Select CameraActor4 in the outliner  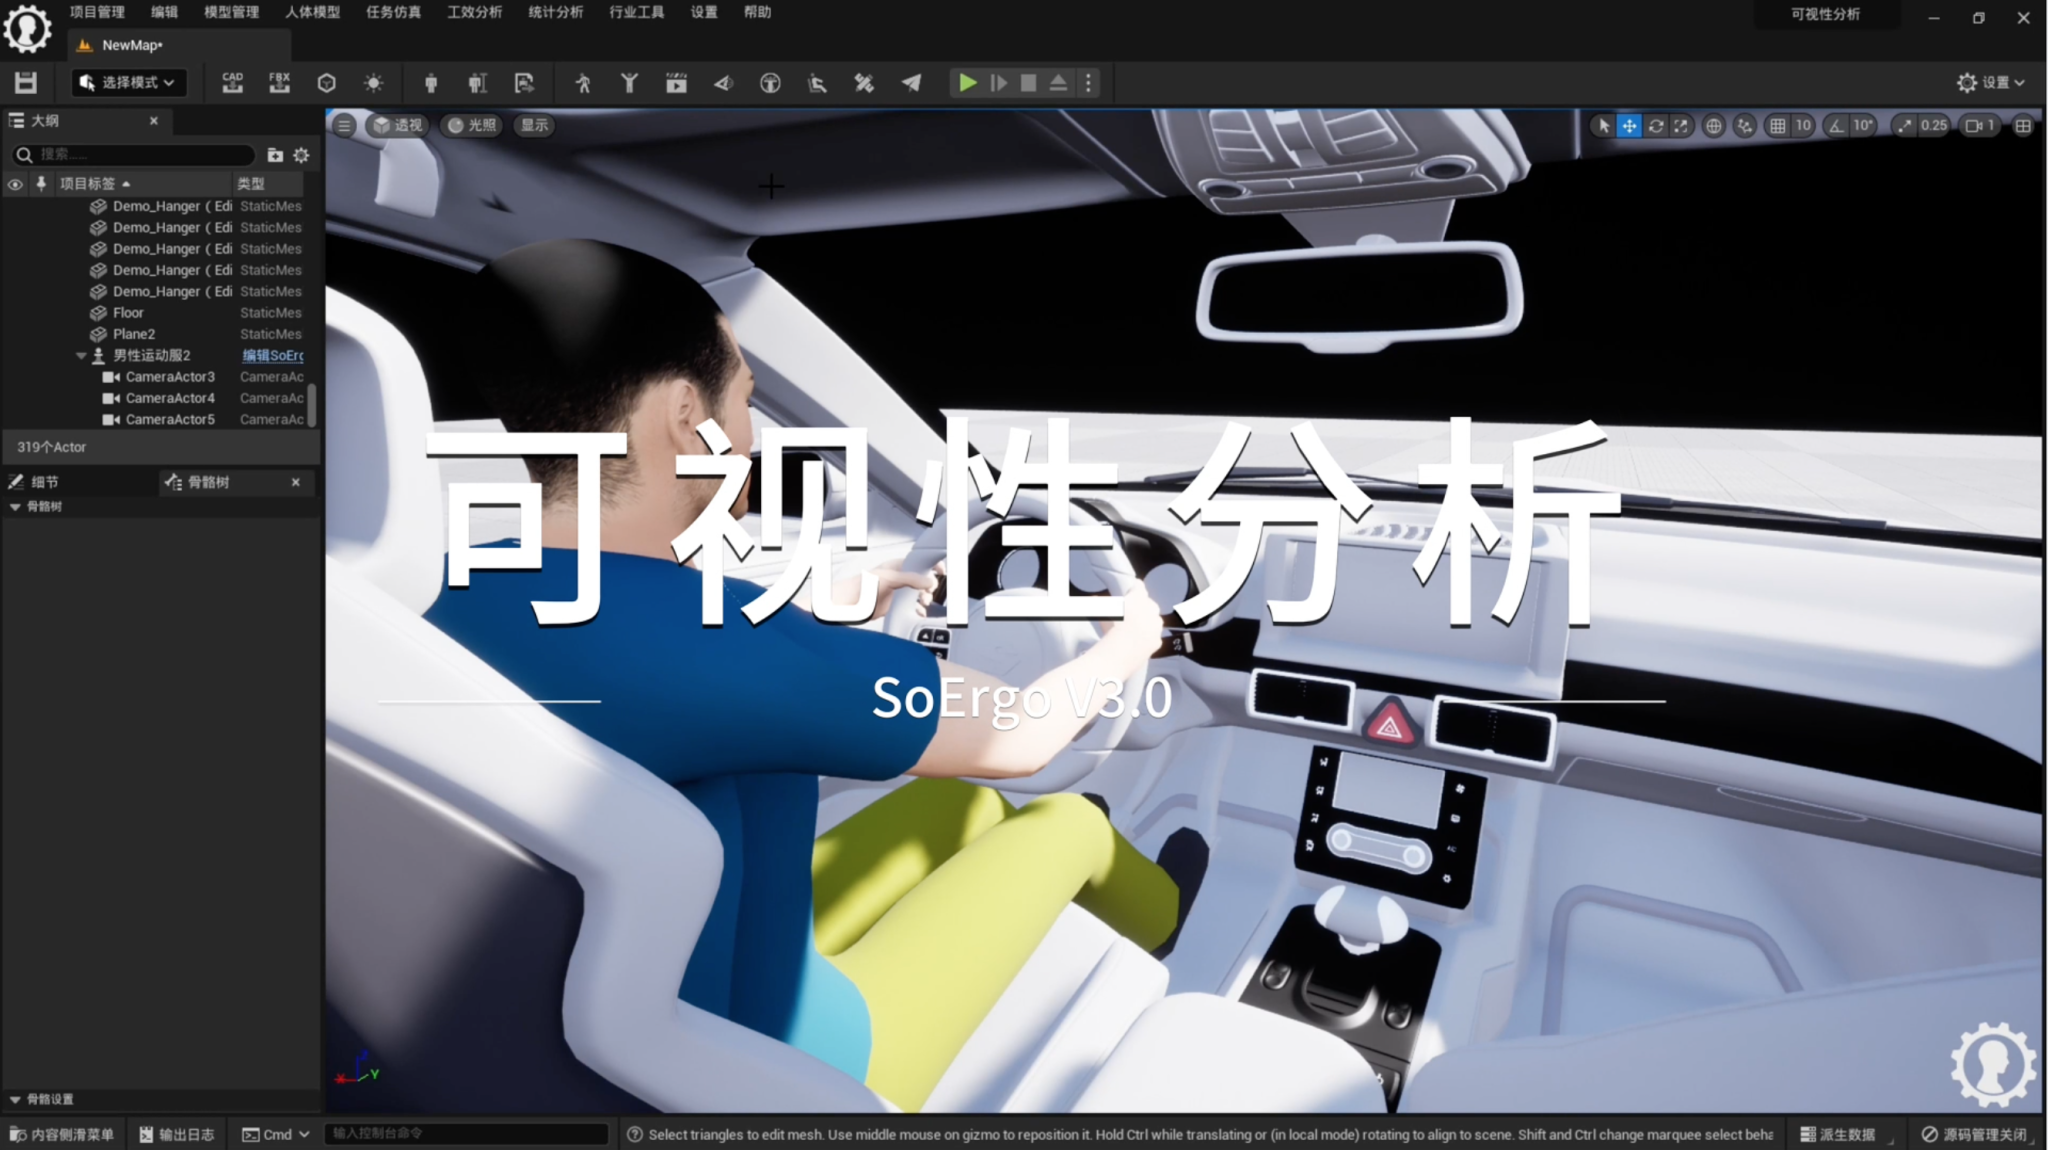coord(170,398)
